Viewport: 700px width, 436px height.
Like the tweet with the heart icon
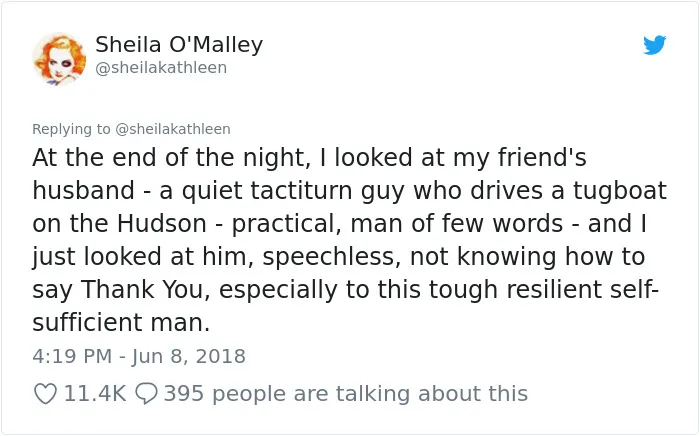pos(45,394)
